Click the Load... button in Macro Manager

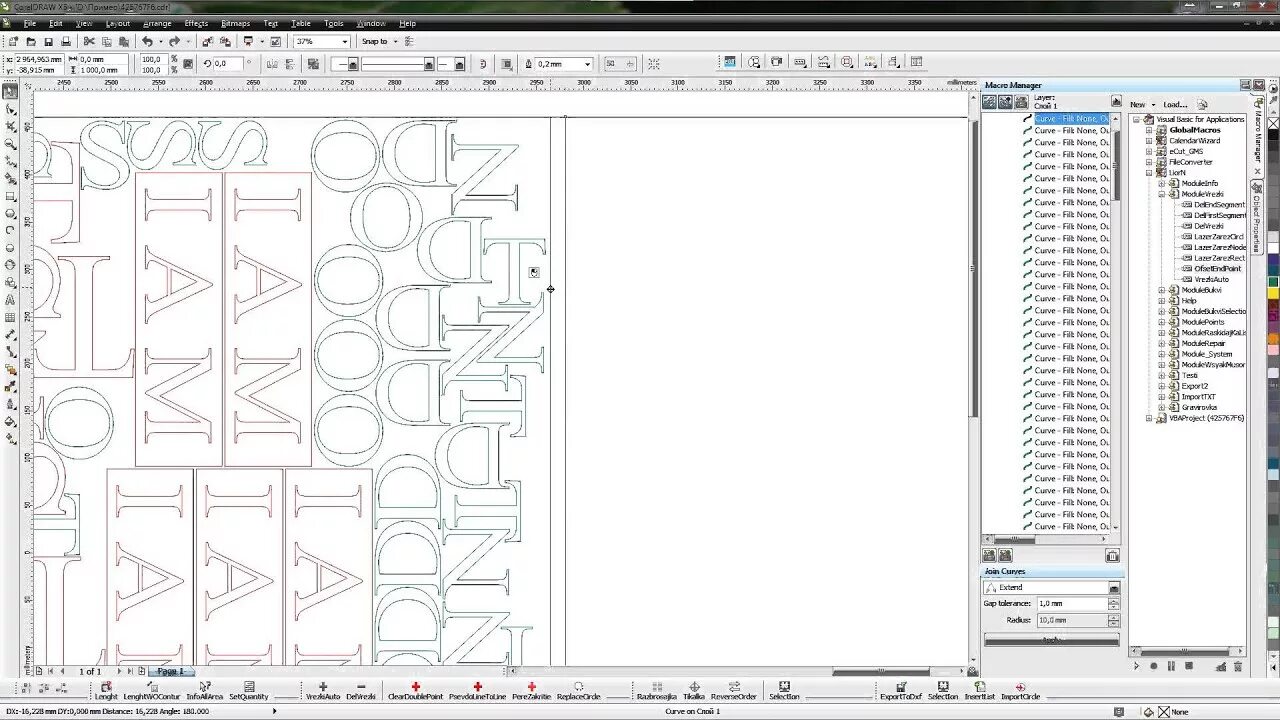point(1175,104)
